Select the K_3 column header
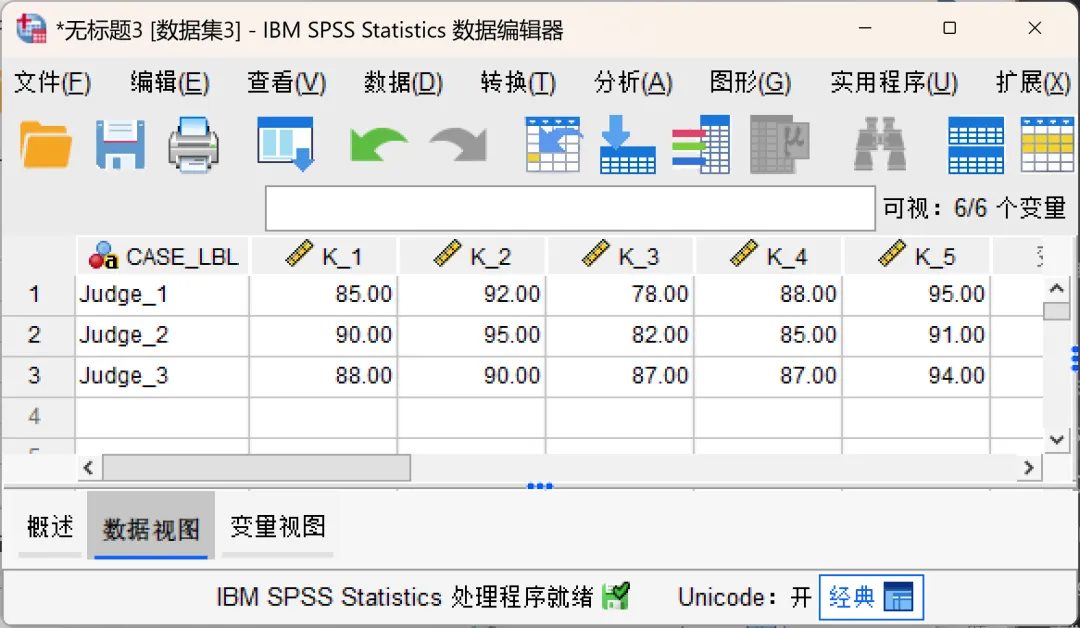Viewport: 1080px width, 628px height. coord(621,255)
